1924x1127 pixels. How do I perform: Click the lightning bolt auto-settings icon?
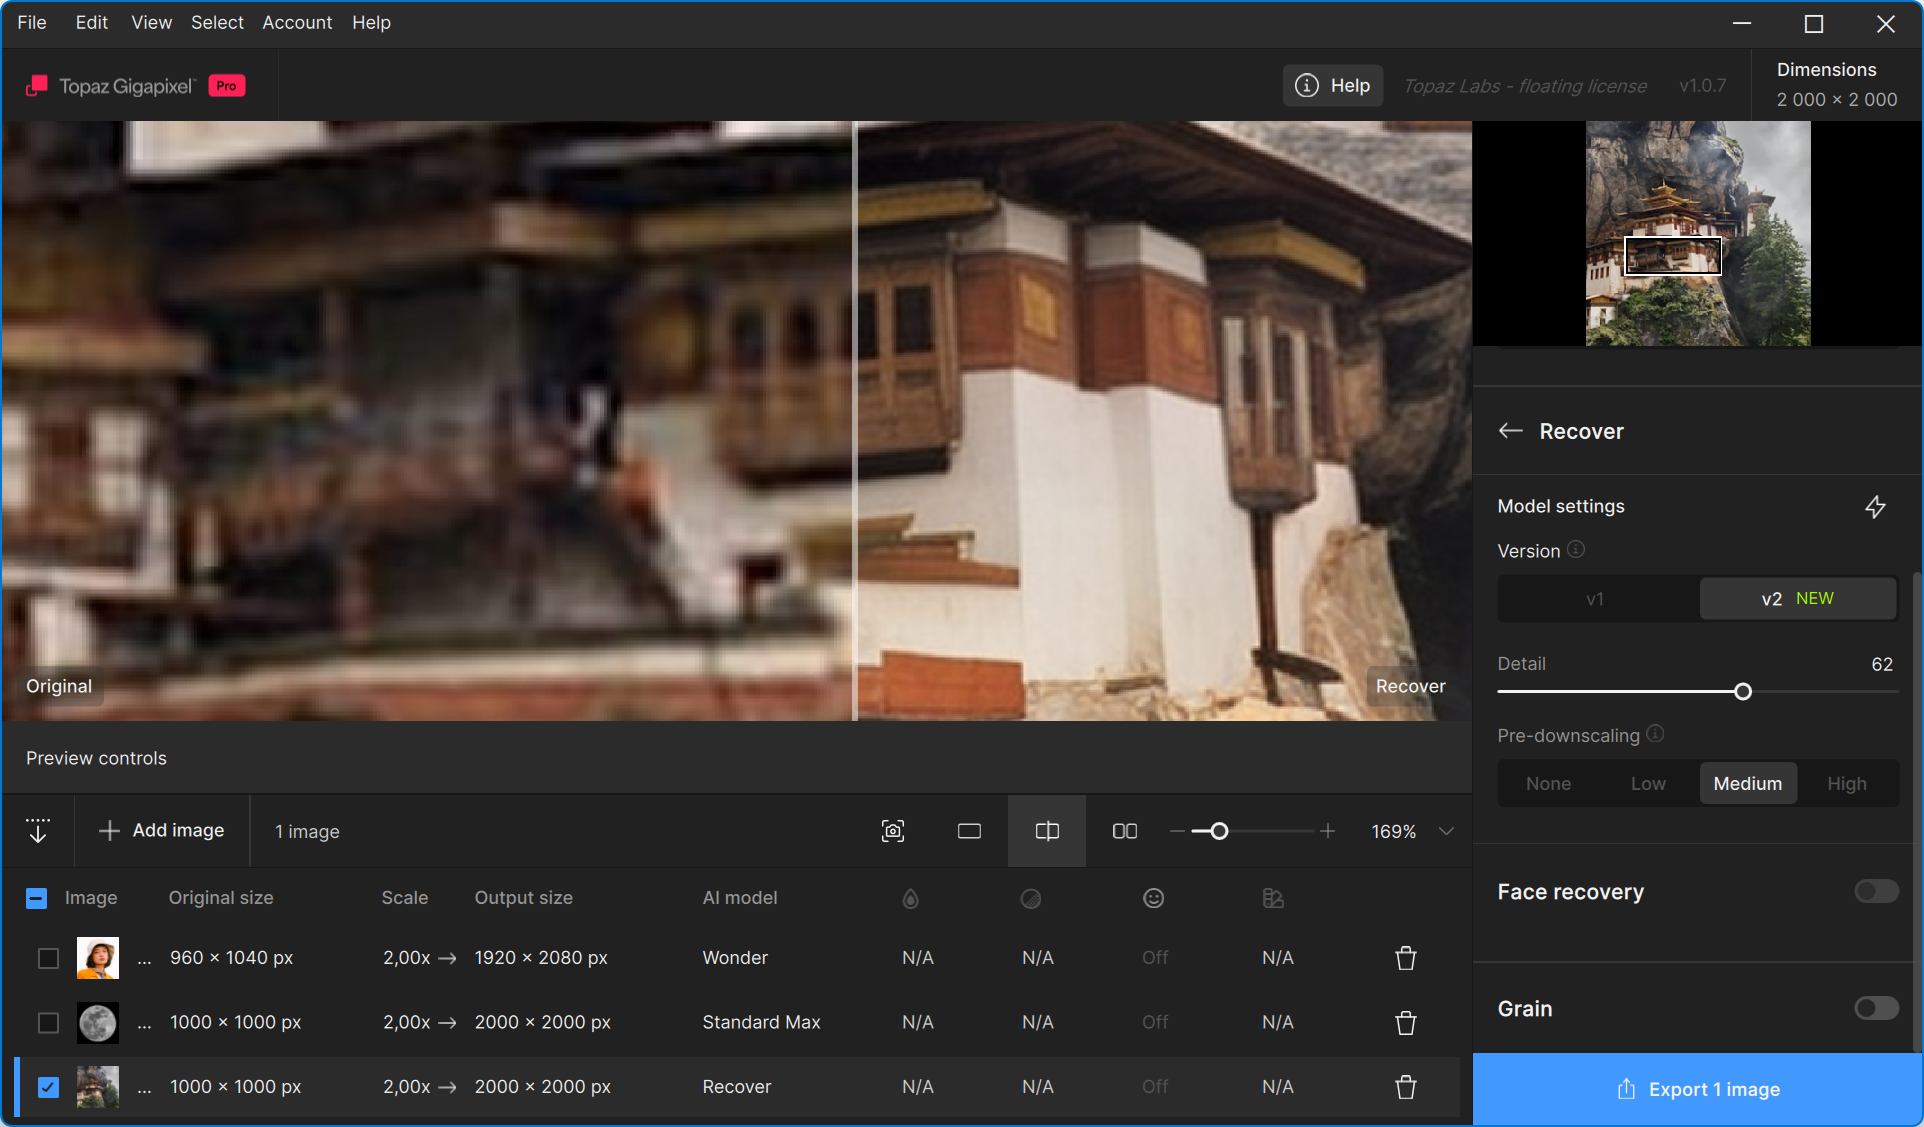coord(1875,507)
